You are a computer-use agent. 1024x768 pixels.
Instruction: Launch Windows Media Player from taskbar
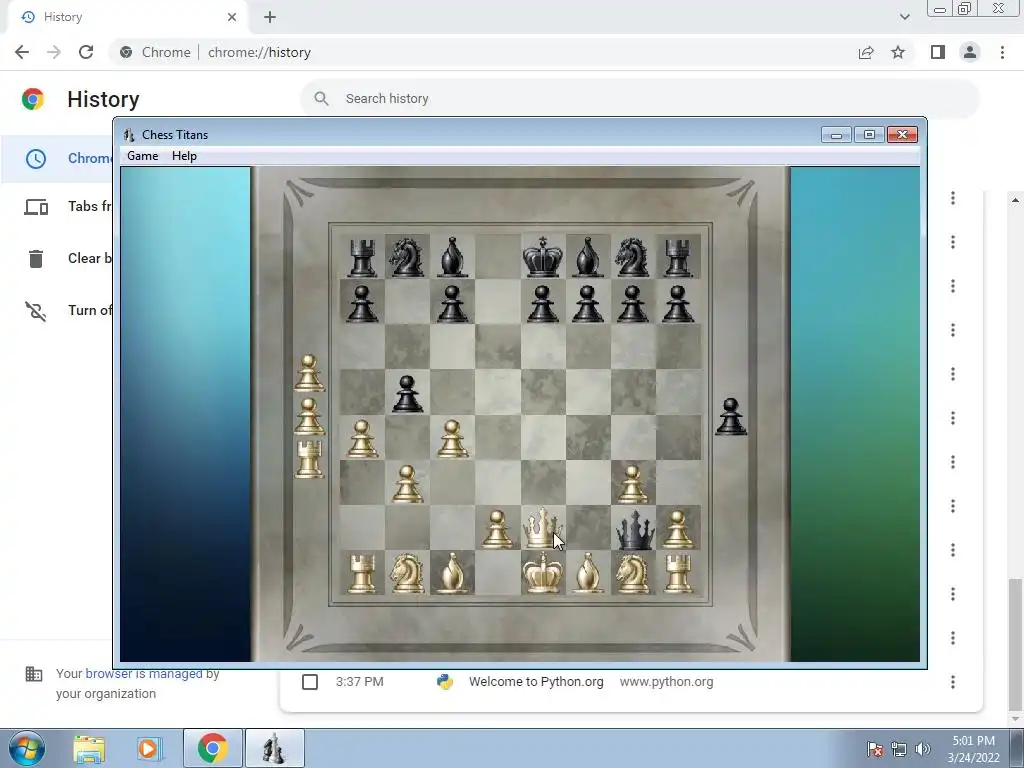coord(149,748)
